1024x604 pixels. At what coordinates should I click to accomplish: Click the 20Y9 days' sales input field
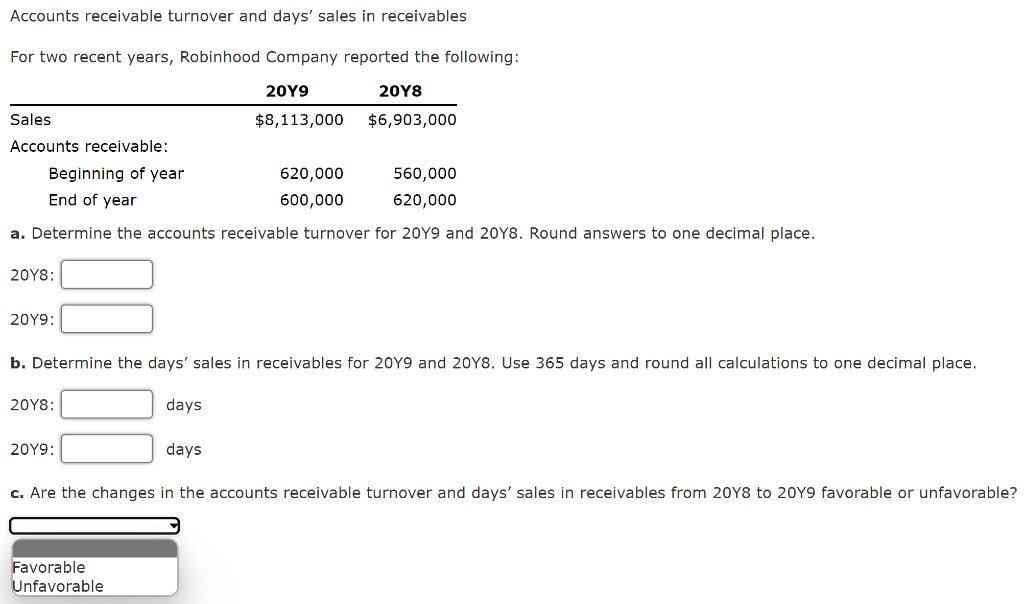(x=106, y=448)
